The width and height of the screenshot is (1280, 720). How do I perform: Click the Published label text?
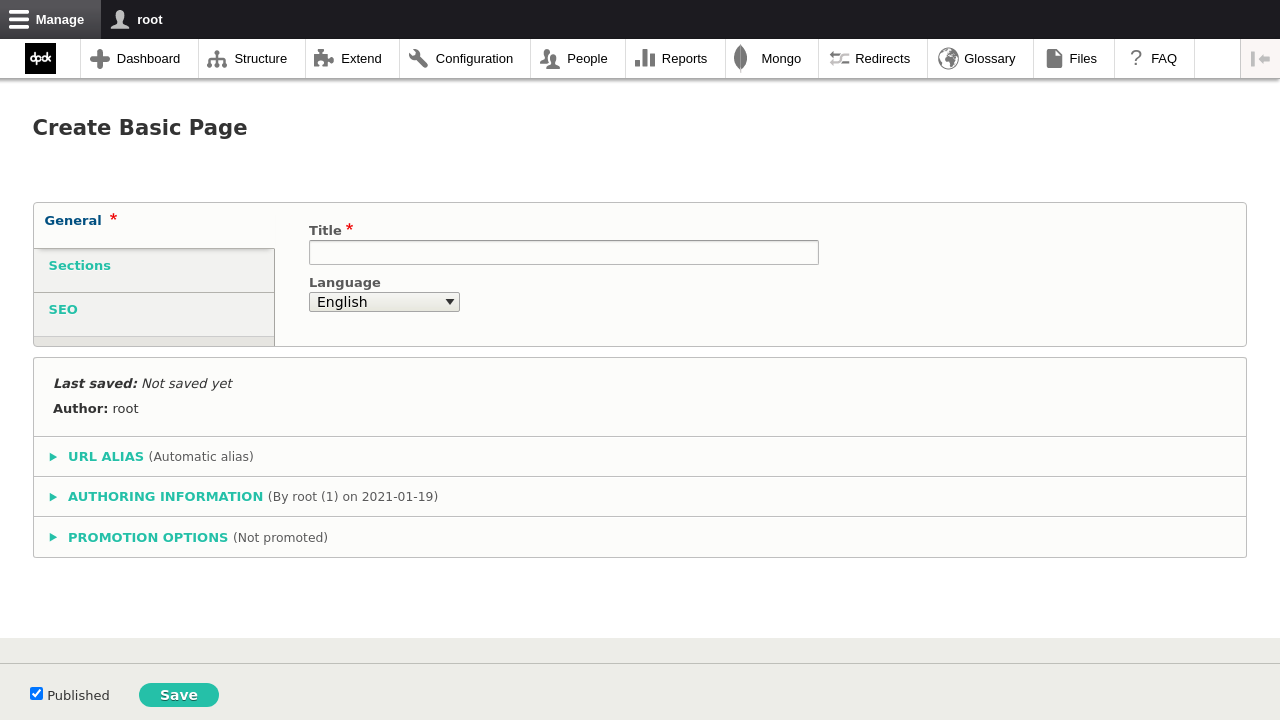[x=78, y=696]
